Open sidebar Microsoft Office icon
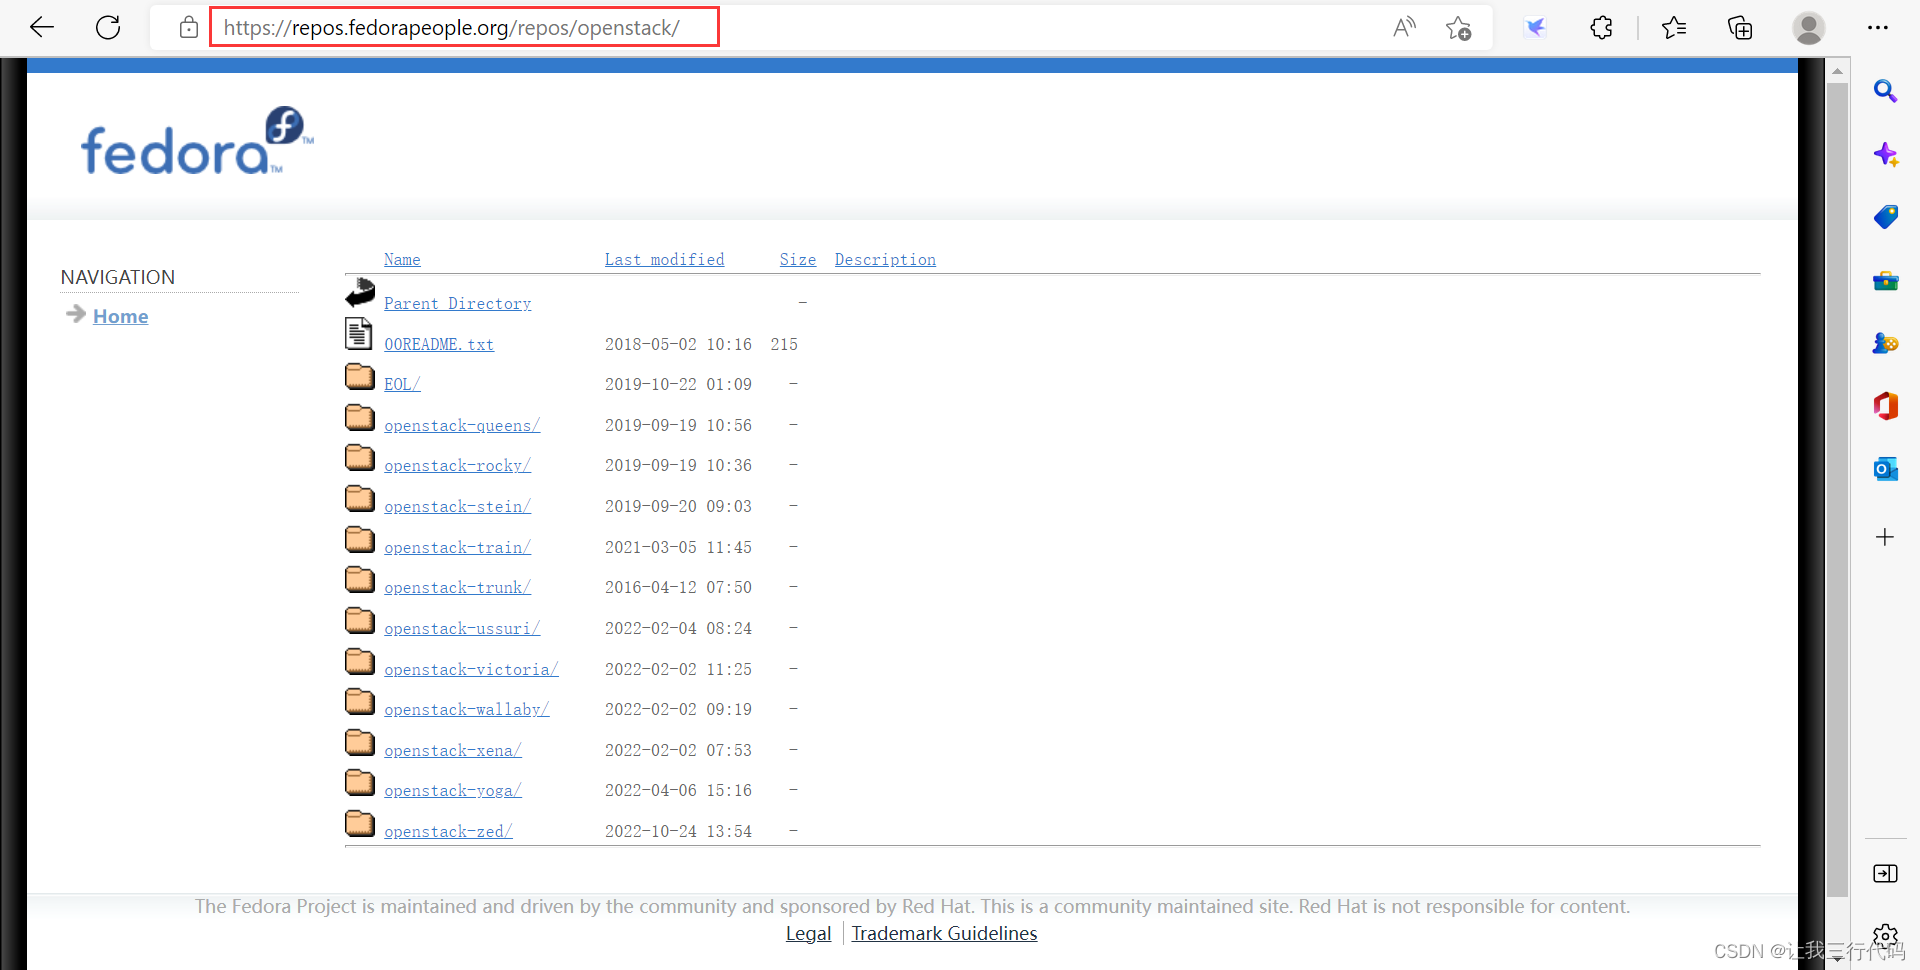 pos(1885,406)
